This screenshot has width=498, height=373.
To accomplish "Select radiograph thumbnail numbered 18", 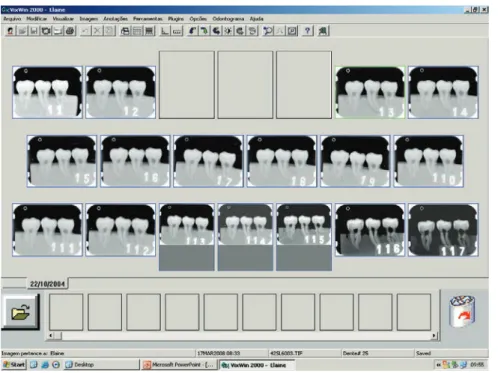I will point(282,161).
